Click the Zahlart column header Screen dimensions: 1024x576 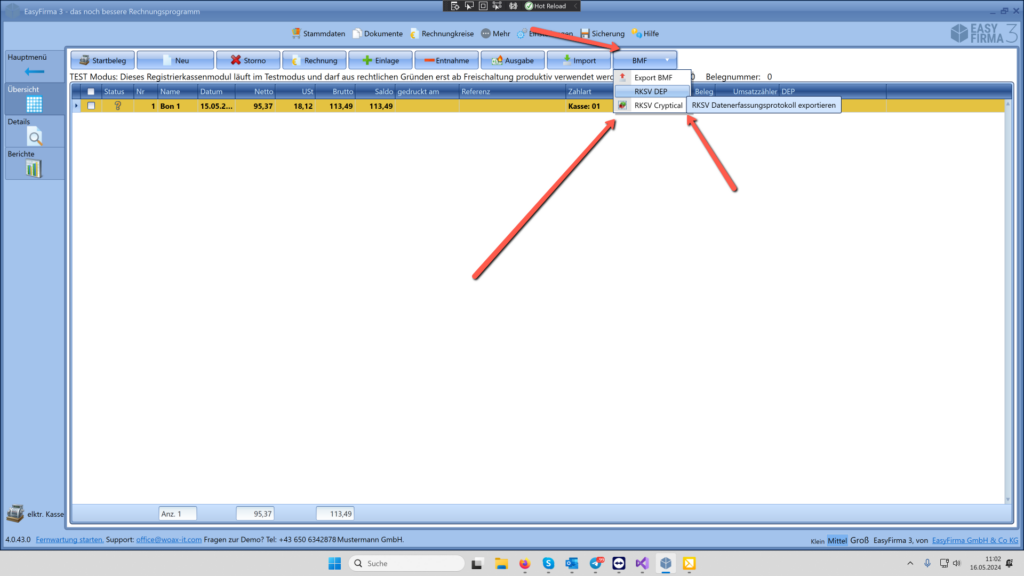coord(589,91)
